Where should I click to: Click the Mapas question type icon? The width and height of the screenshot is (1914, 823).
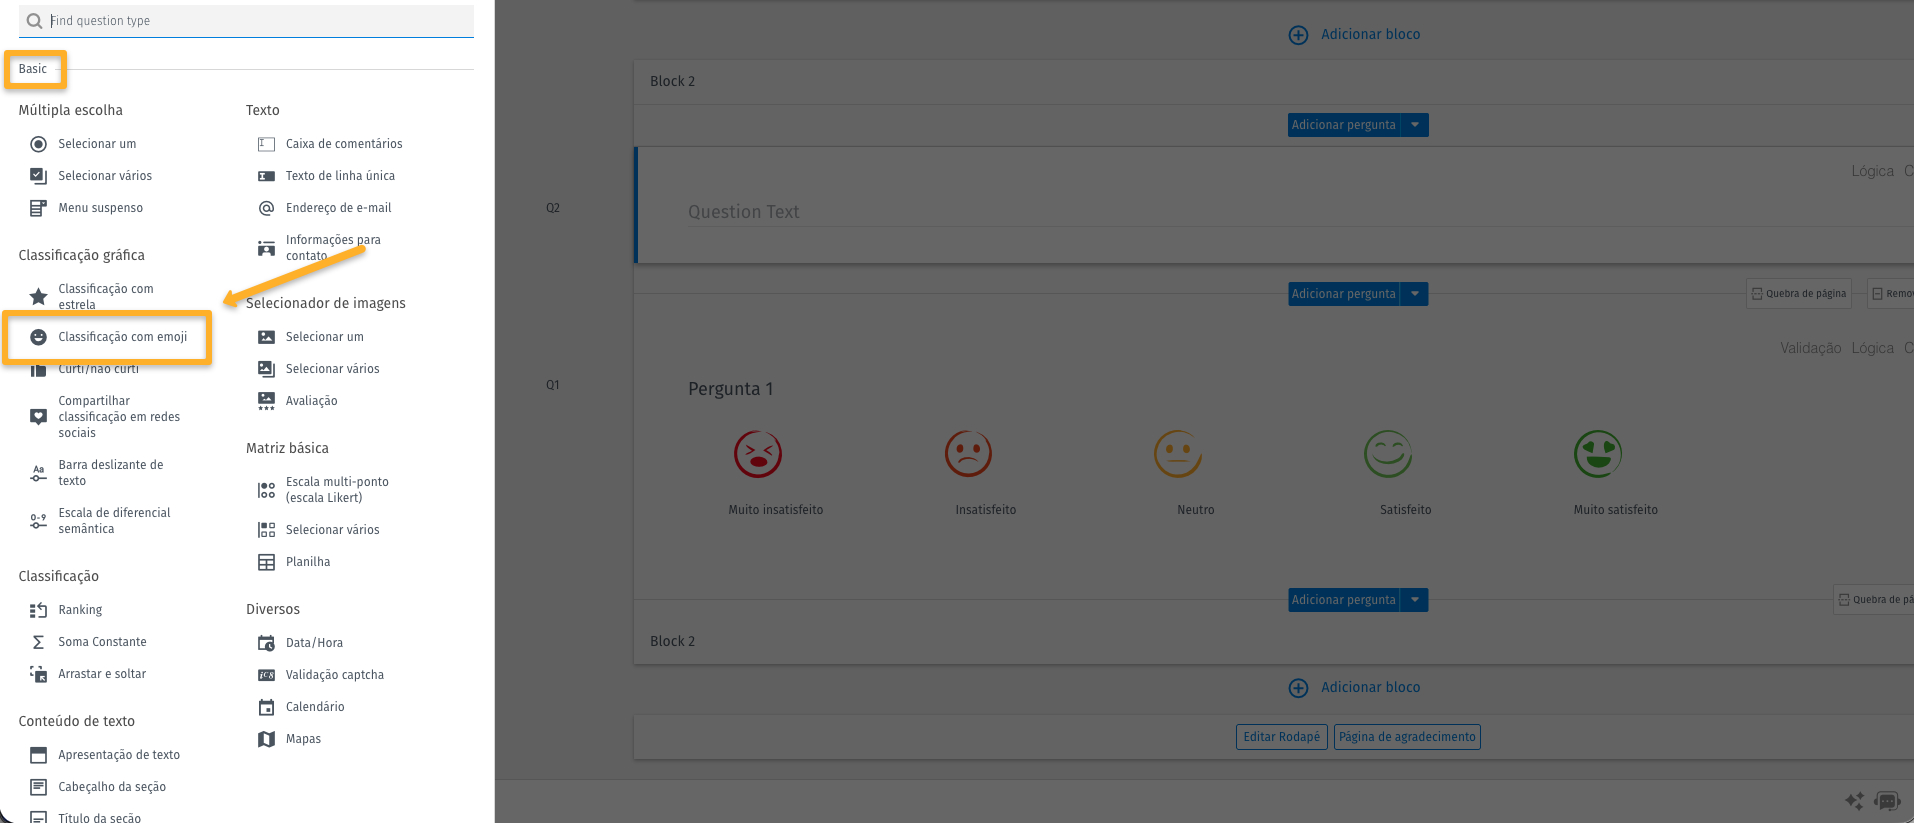pyautogui.click(x=266, y=739)
